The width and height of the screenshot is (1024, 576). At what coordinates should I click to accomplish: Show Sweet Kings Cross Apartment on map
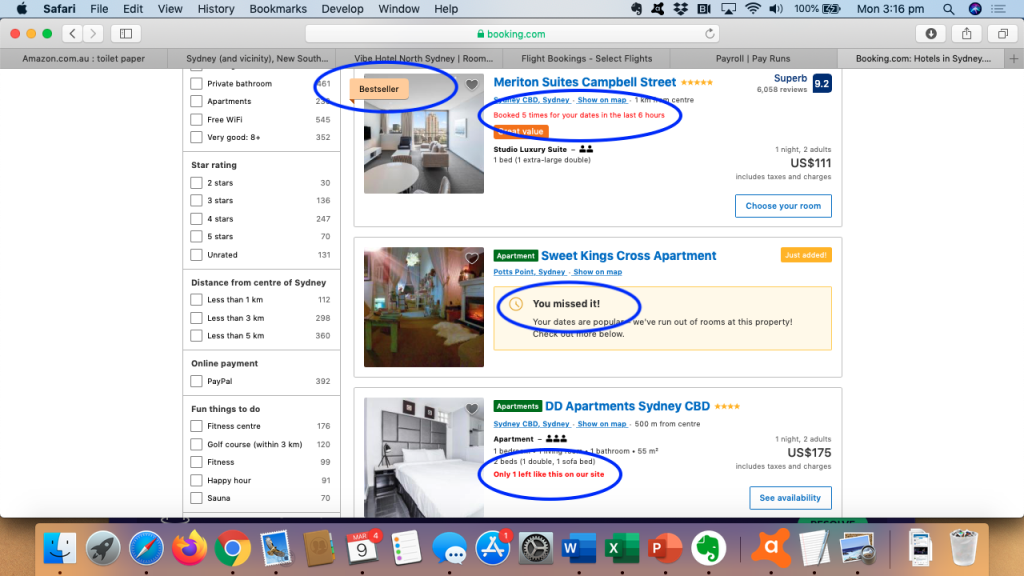click(598, 272)
